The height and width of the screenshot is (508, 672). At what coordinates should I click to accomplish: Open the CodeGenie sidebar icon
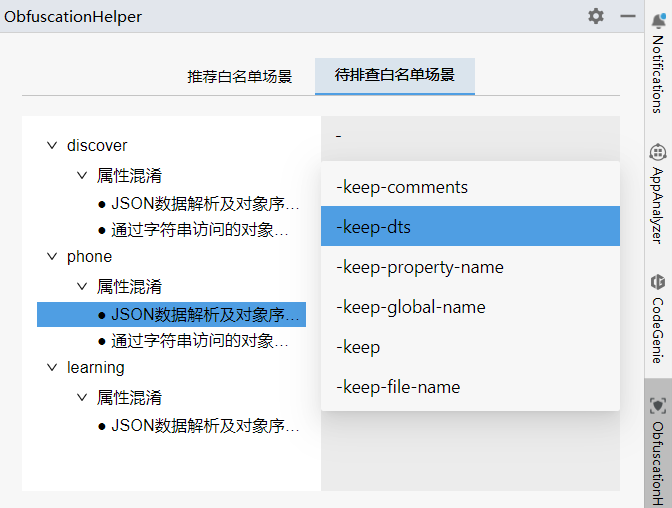pyautogui.click(x=658, y=282)
